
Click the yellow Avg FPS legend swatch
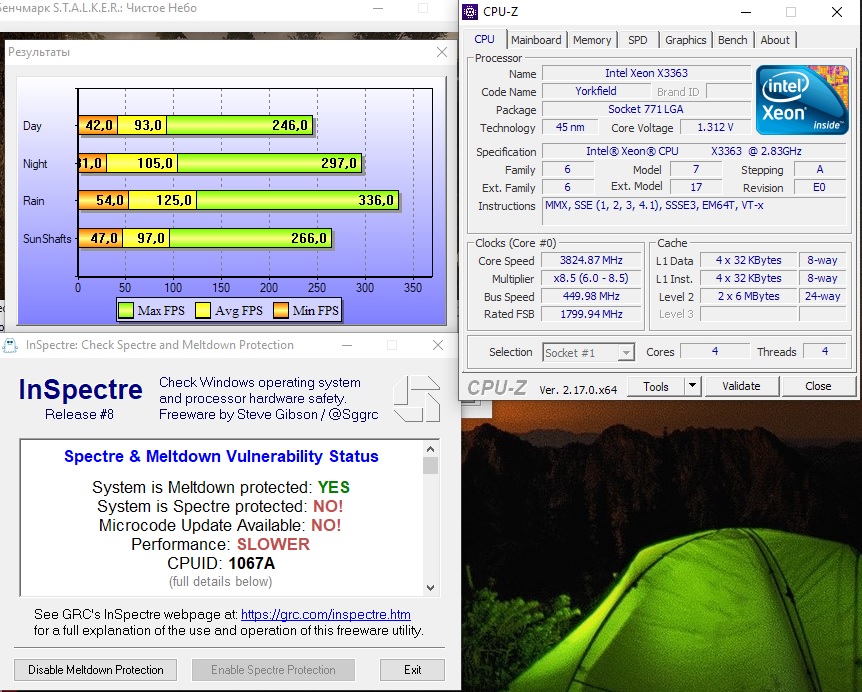203,311
